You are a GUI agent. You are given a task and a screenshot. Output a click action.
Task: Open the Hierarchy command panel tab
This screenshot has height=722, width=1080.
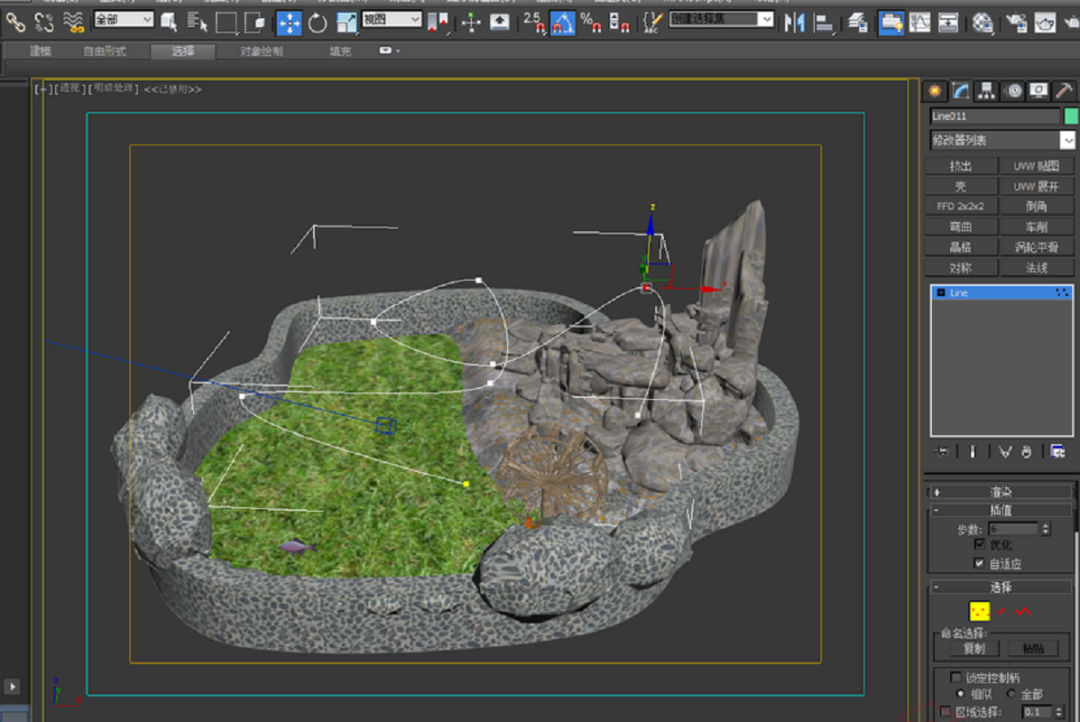pyautogui.click(x=987, y=91)
